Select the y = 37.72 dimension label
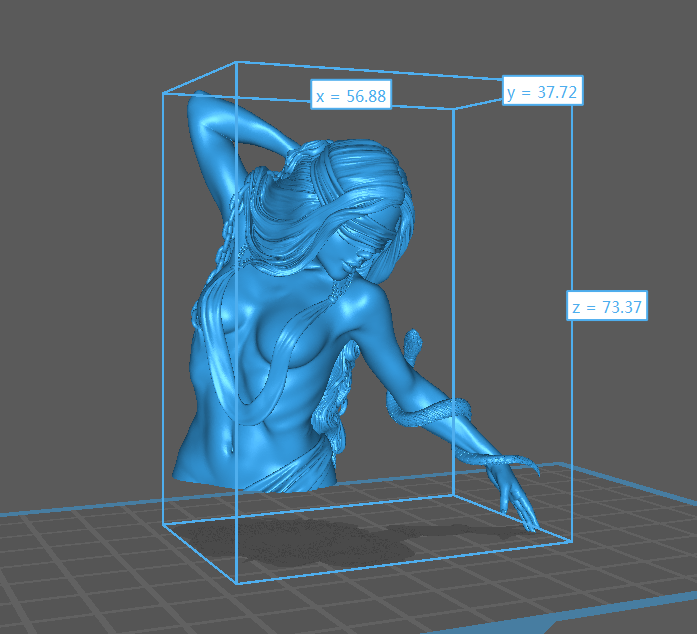697x634 pixels. (542, 92)
